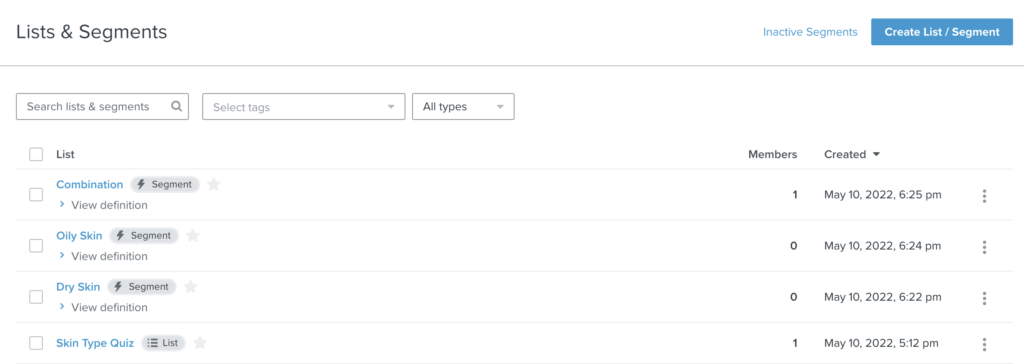The height and width of the screenshot is (364, 1024).
Task: Star the Oily Skin segment
Action: click(x=193, y=235)
